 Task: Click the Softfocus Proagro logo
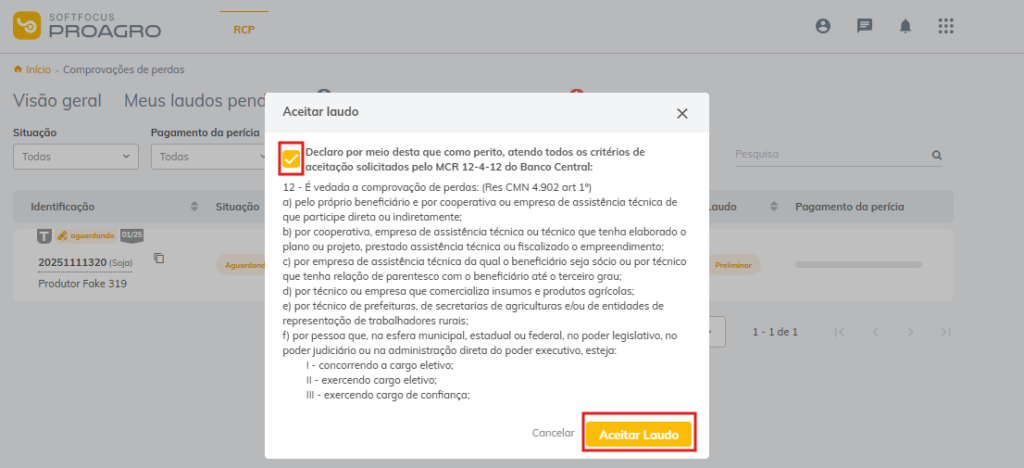click(87, 26)
